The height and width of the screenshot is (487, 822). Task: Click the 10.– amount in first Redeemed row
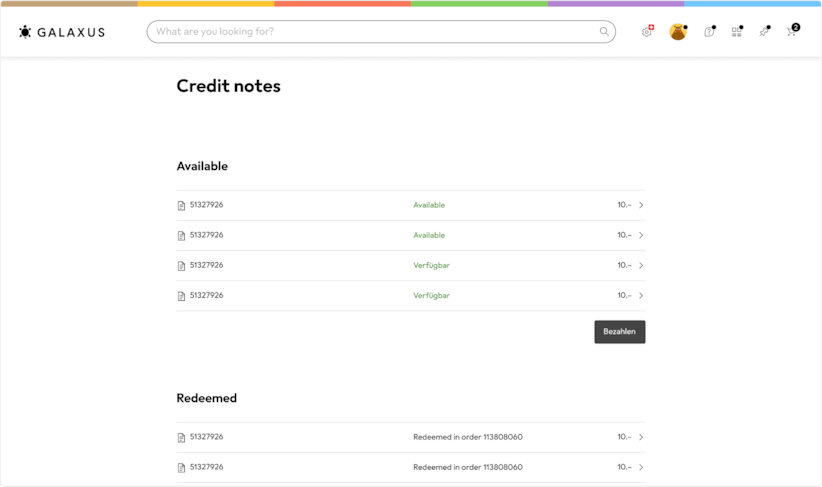(624, 437)
